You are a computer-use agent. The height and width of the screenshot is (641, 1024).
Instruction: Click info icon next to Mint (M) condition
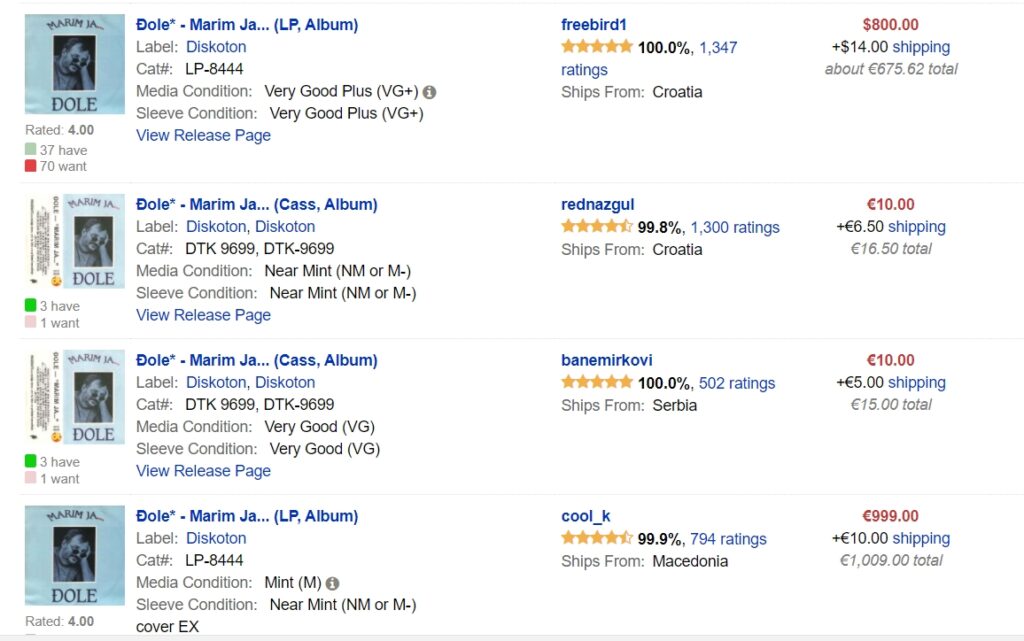(x=332, y=584)
